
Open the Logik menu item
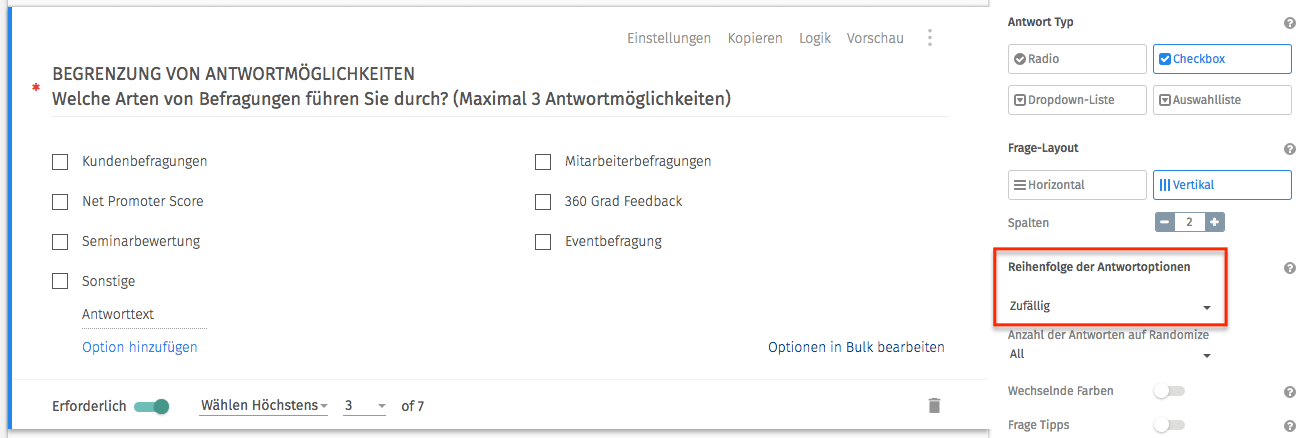tap(815, 38)
